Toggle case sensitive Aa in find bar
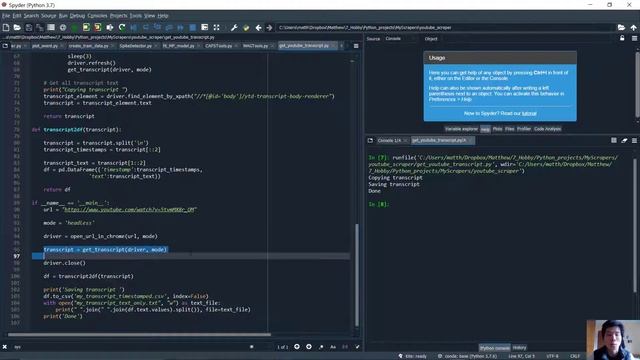 [333, 347]
